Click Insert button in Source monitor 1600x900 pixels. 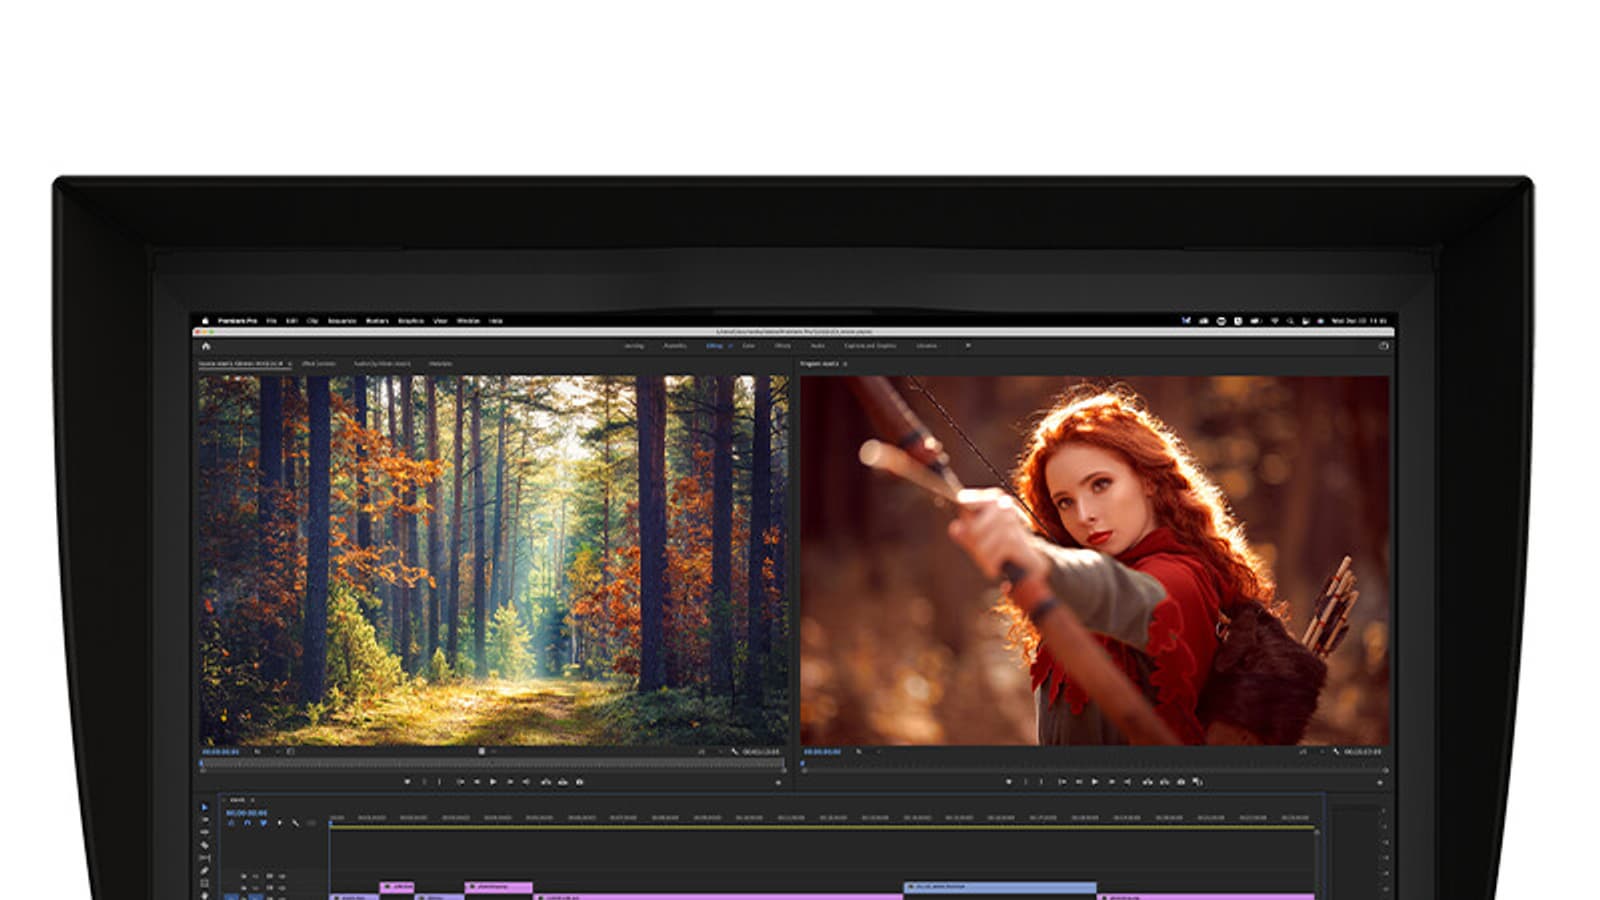tap(545, 782)
